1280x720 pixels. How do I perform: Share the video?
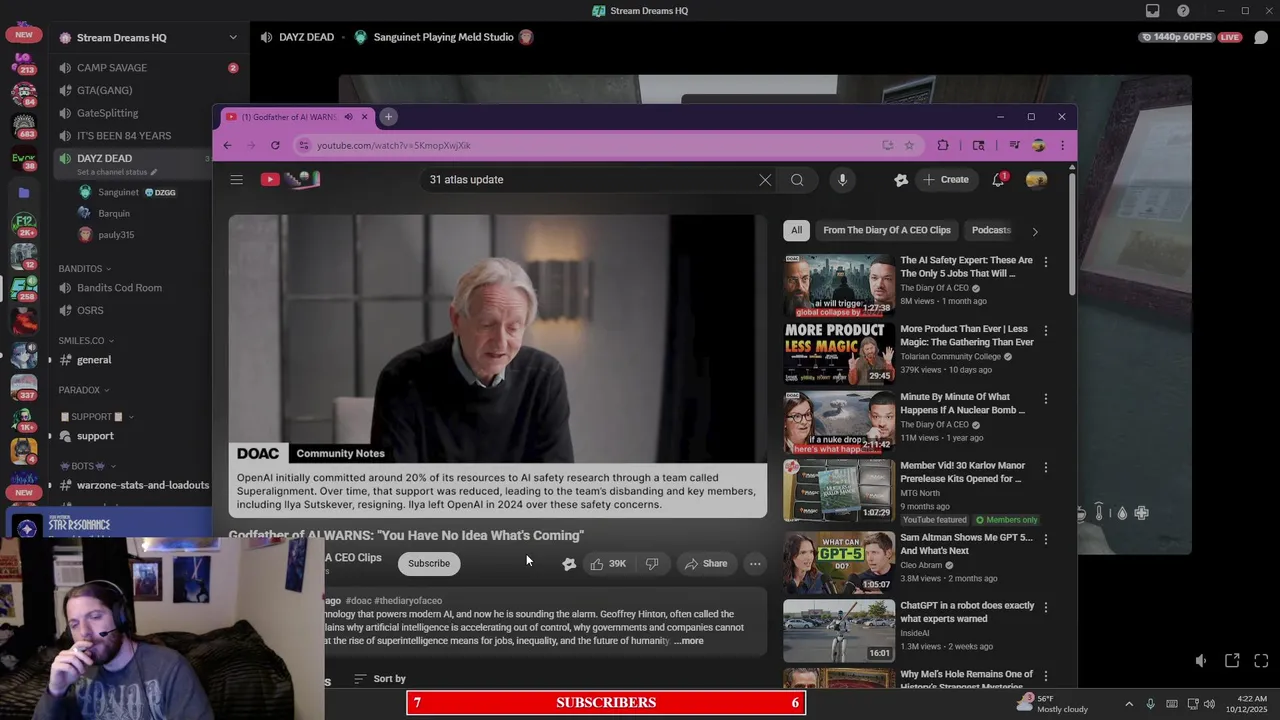point(706,564)
